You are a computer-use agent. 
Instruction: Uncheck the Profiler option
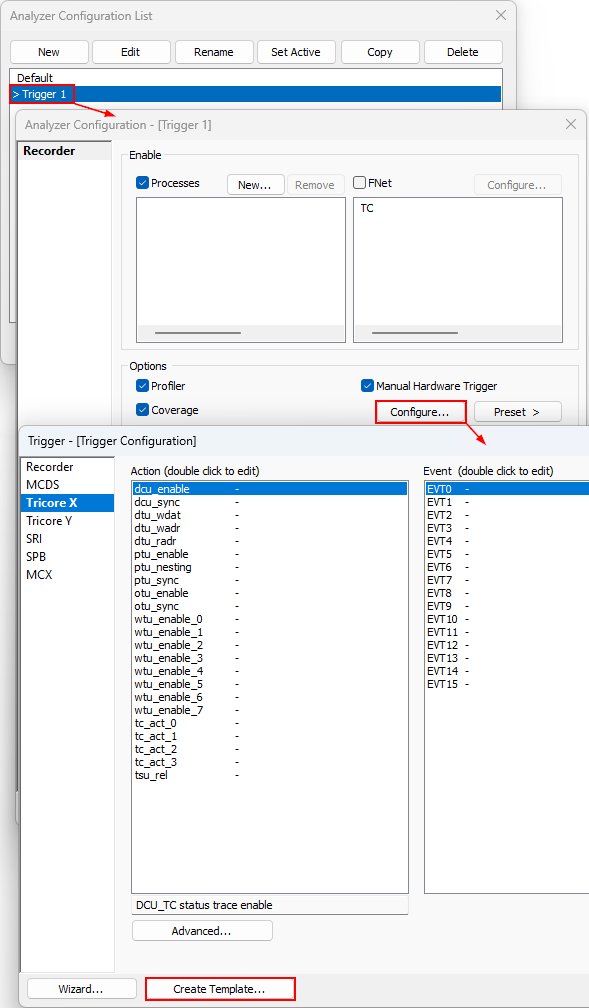pyautogui.click(x=143, y=386)
